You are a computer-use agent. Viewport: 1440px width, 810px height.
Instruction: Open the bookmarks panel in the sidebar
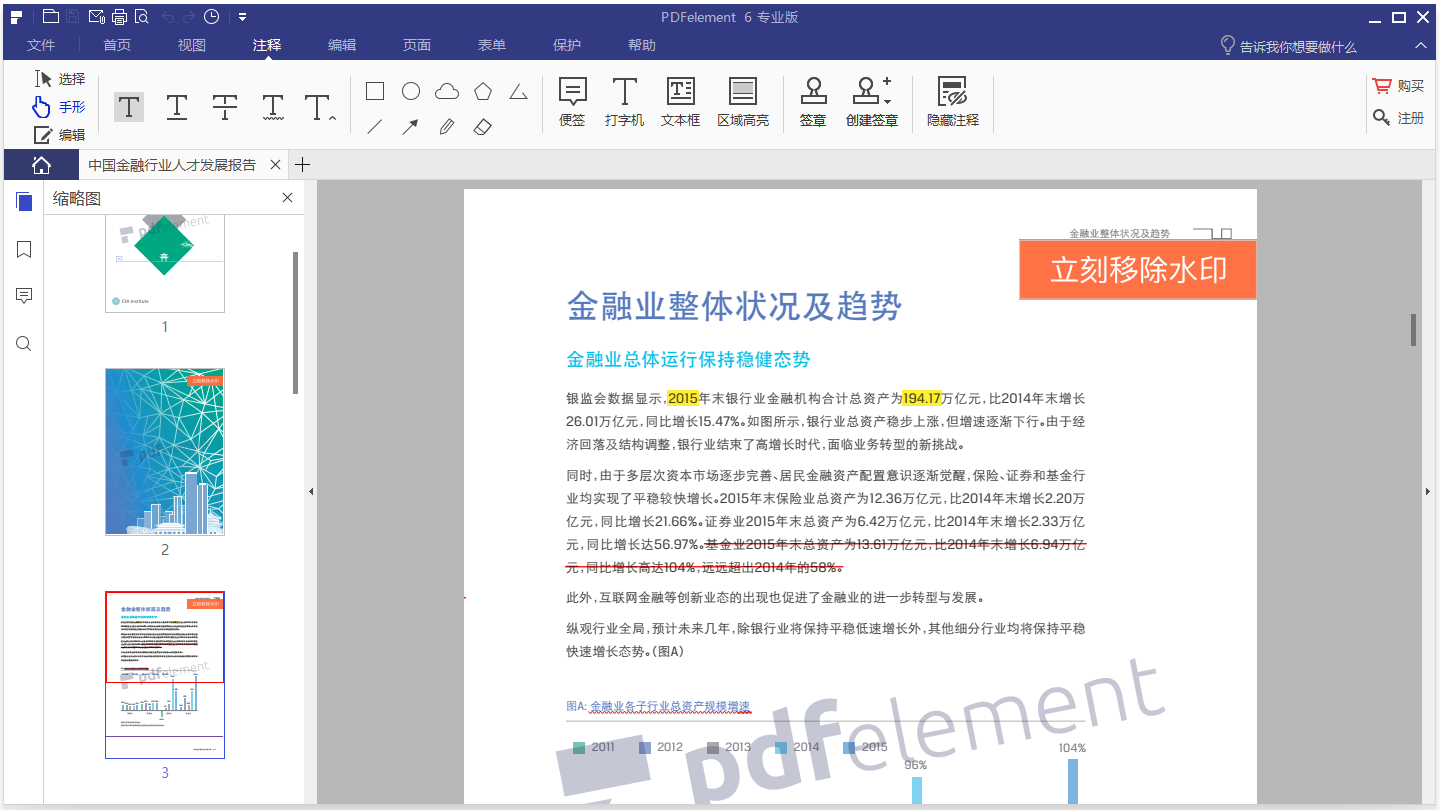tap(24, 249)
